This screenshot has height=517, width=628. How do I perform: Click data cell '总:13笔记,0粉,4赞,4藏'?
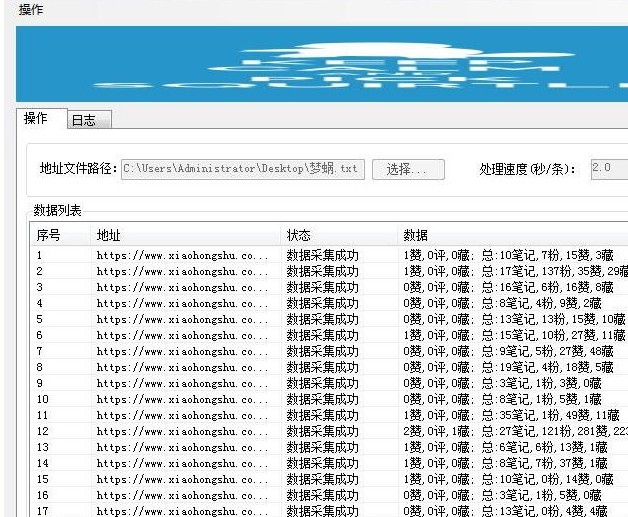point(545,511)
